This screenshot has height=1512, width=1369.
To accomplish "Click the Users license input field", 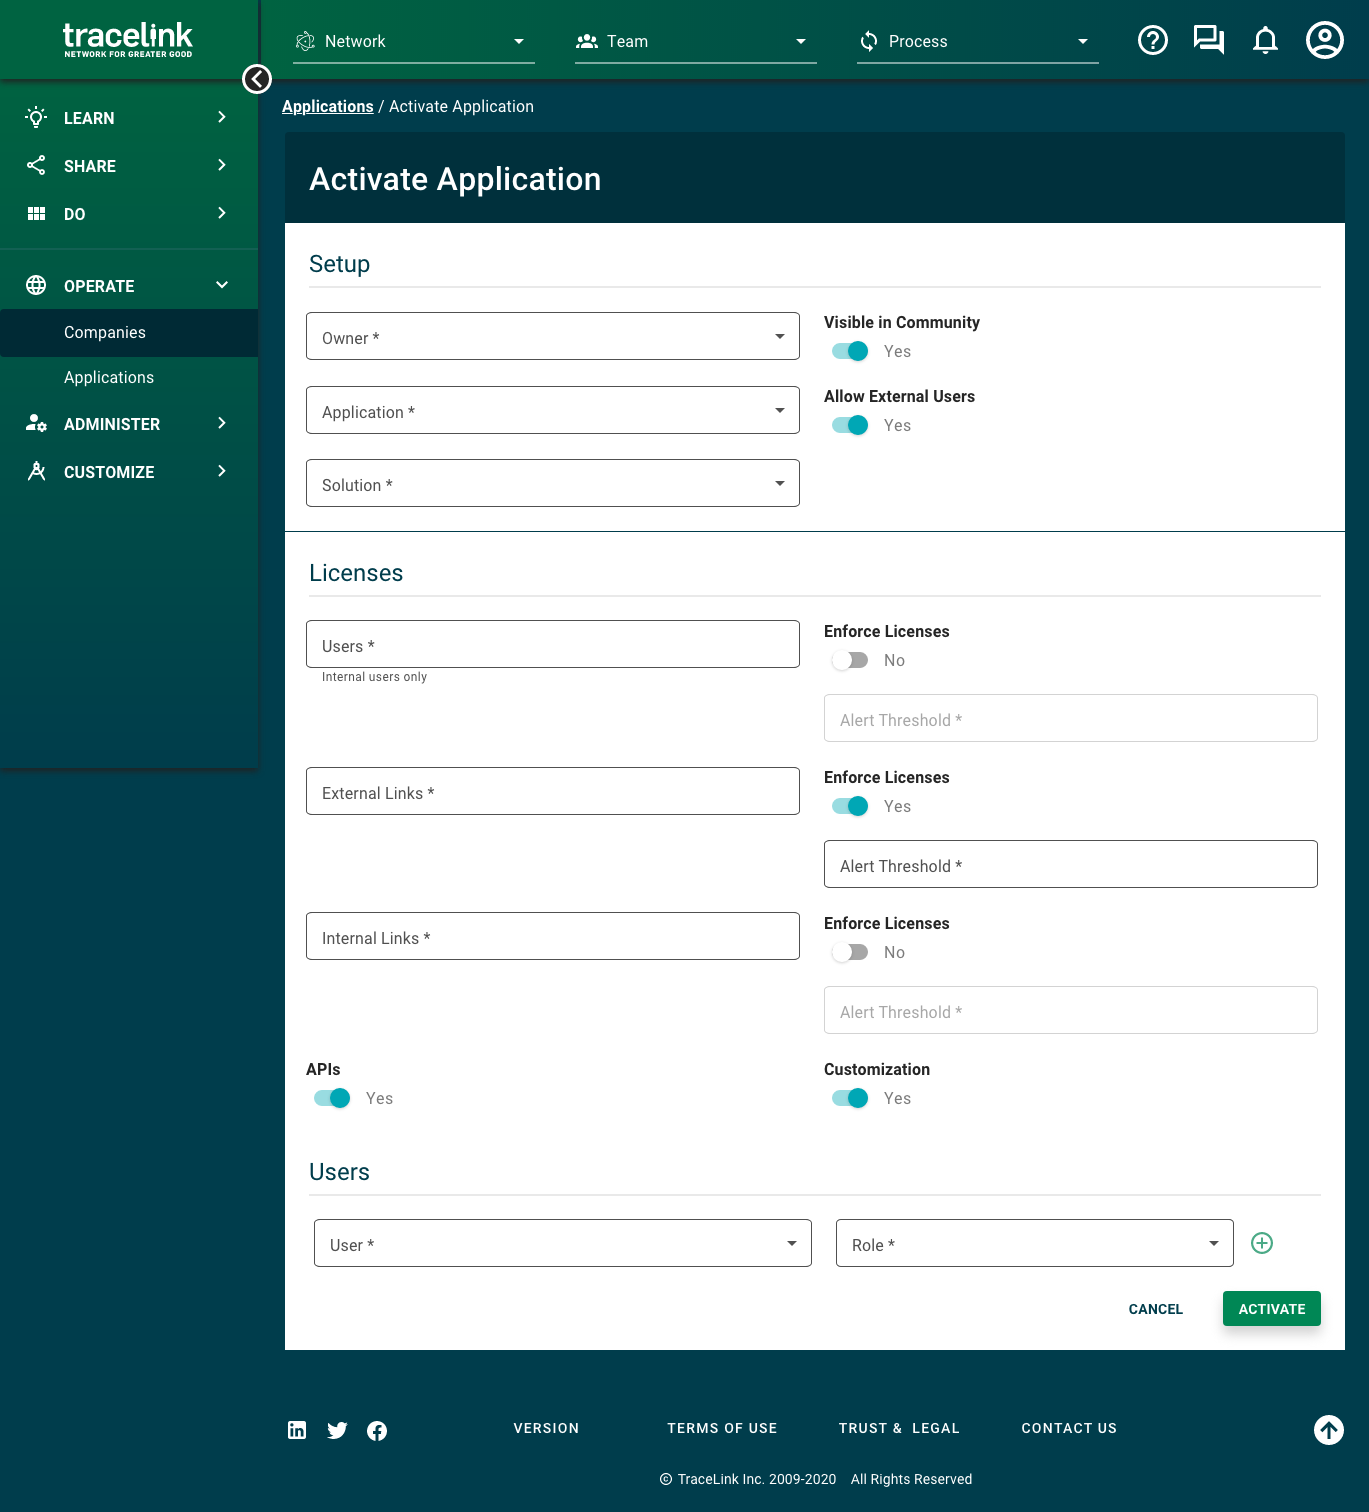I will [553, 644].
